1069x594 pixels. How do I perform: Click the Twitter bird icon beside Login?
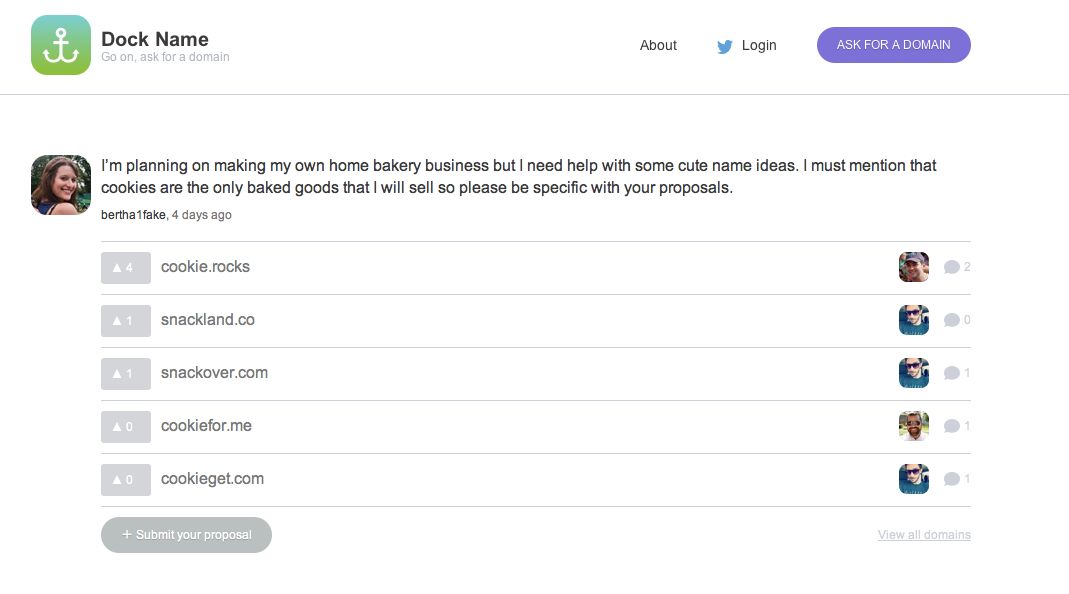click(x=725, y=46)
